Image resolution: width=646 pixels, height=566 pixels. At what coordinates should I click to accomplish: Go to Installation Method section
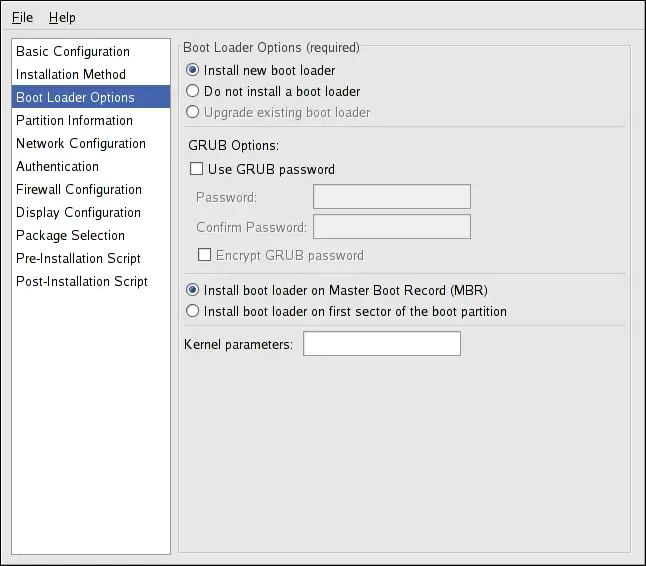pos(71,74)
